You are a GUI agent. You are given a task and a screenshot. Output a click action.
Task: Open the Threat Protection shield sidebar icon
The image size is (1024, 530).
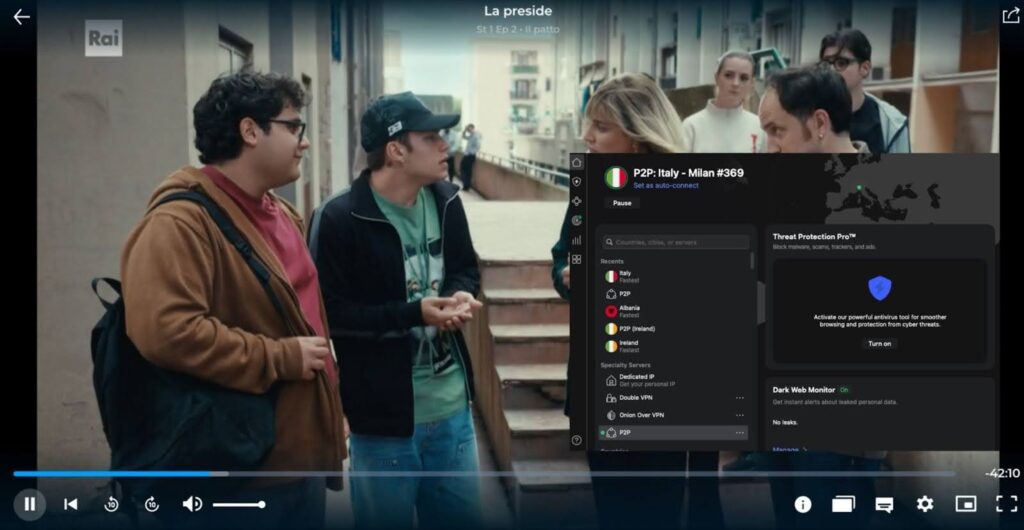point(577,181)
